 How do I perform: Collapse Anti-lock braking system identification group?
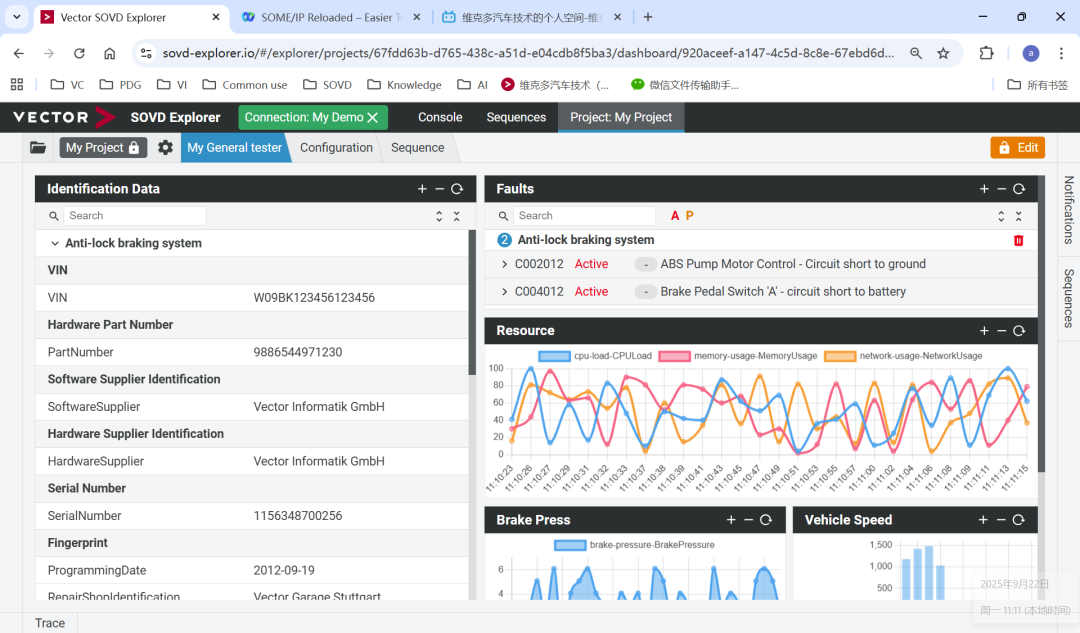pos(54,243)
